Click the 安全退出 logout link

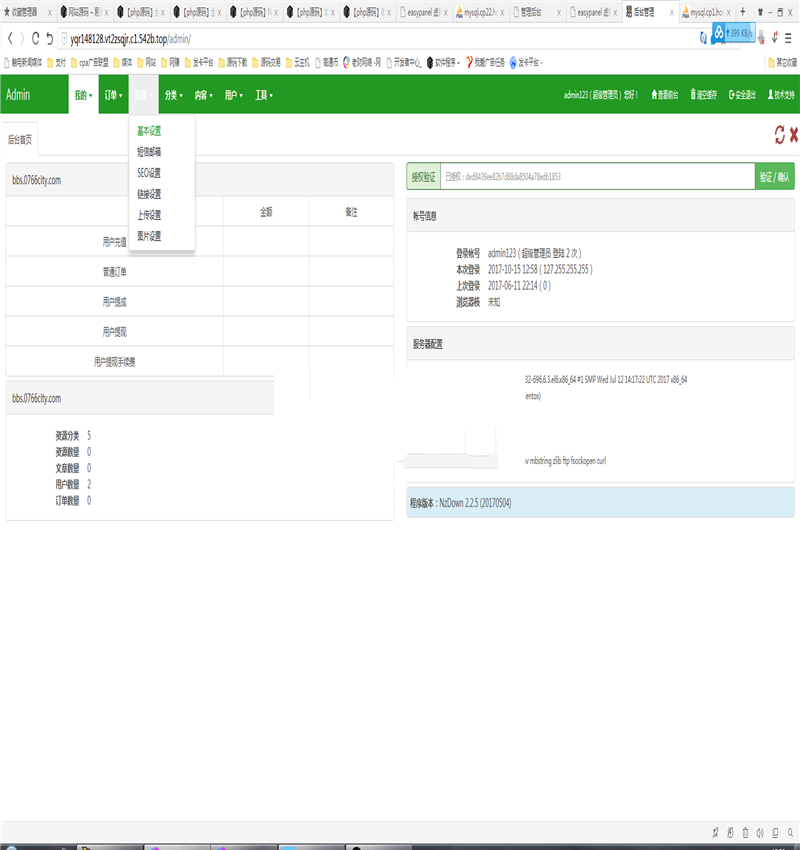742,95
